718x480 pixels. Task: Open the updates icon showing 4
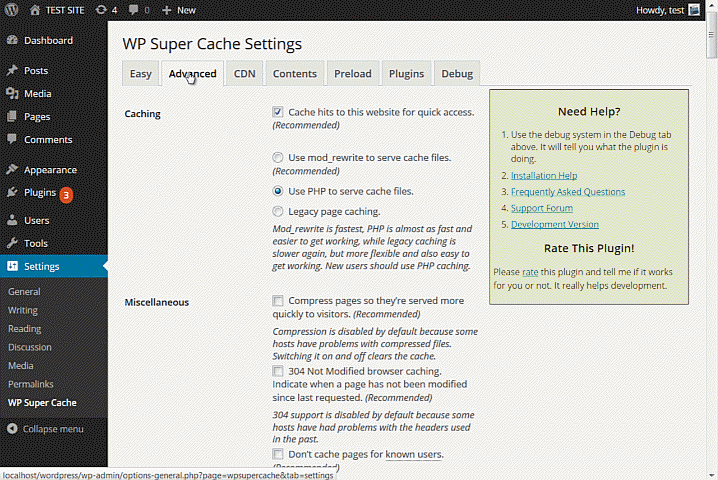101,10
